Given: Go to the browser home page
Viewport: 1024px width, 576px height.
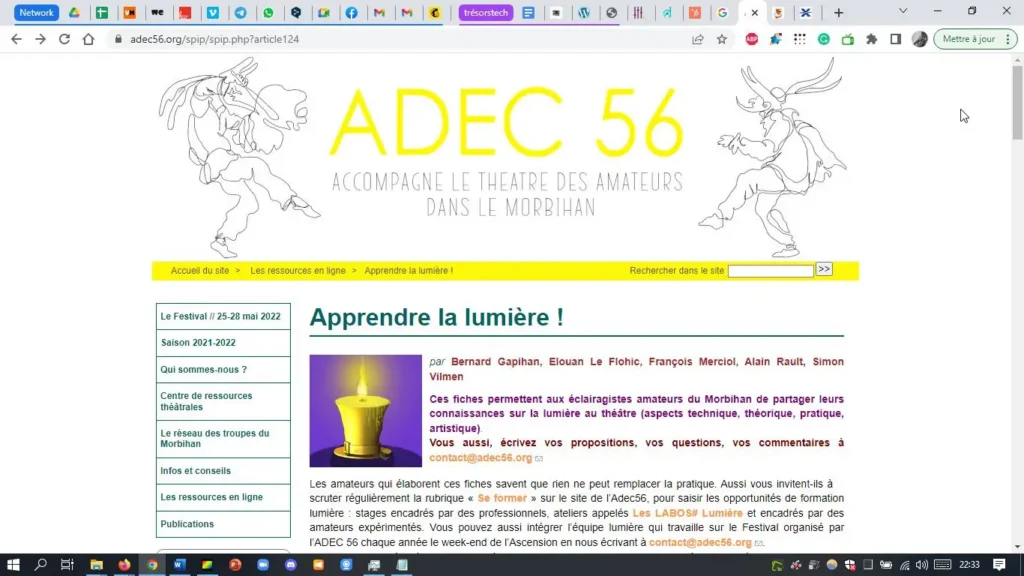Looking at the screenshot, I should pos(88,39).
